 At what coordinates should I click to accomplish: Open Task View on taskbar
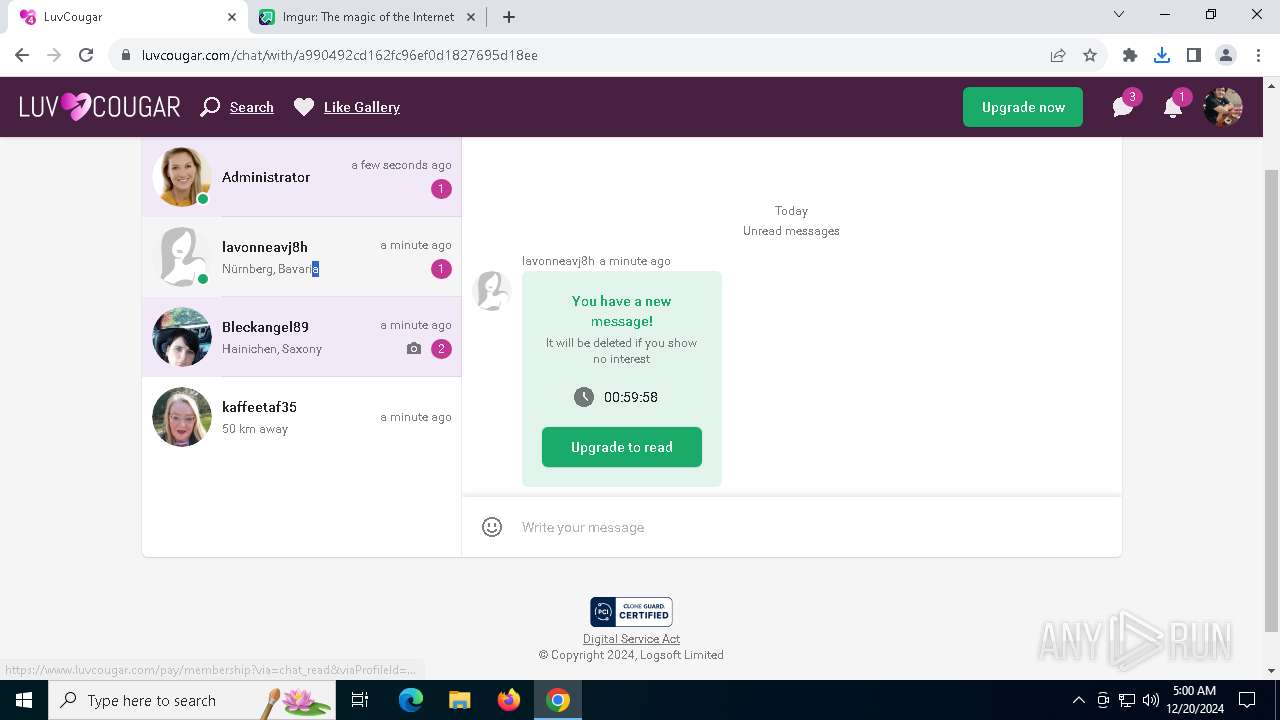point(361,700)
